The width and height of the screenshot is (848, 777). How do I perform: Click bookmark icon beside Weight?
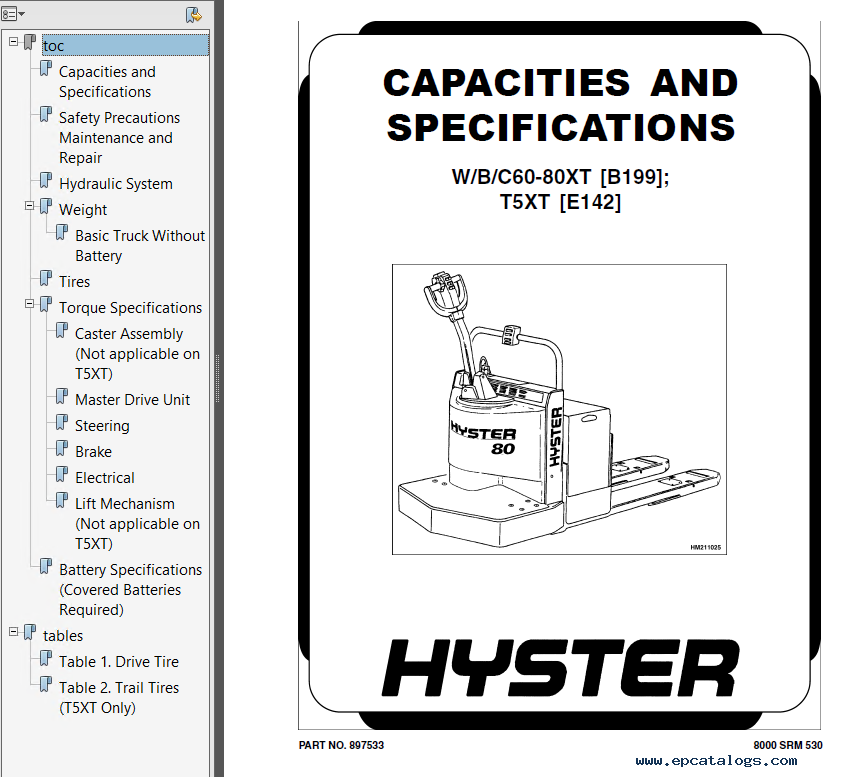(46, 206)
